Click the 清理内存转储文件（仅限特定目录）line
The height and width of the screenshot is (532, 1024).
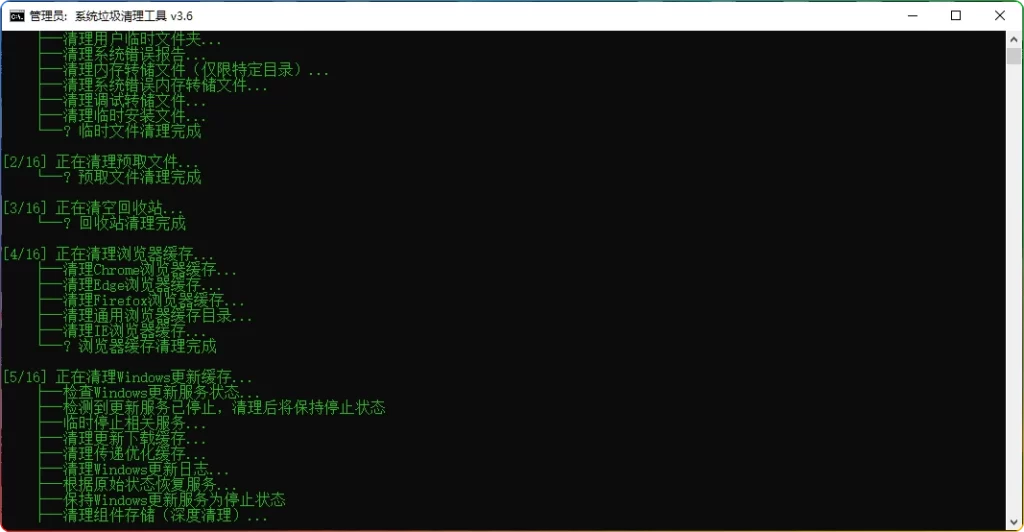(x=184, y=70)
